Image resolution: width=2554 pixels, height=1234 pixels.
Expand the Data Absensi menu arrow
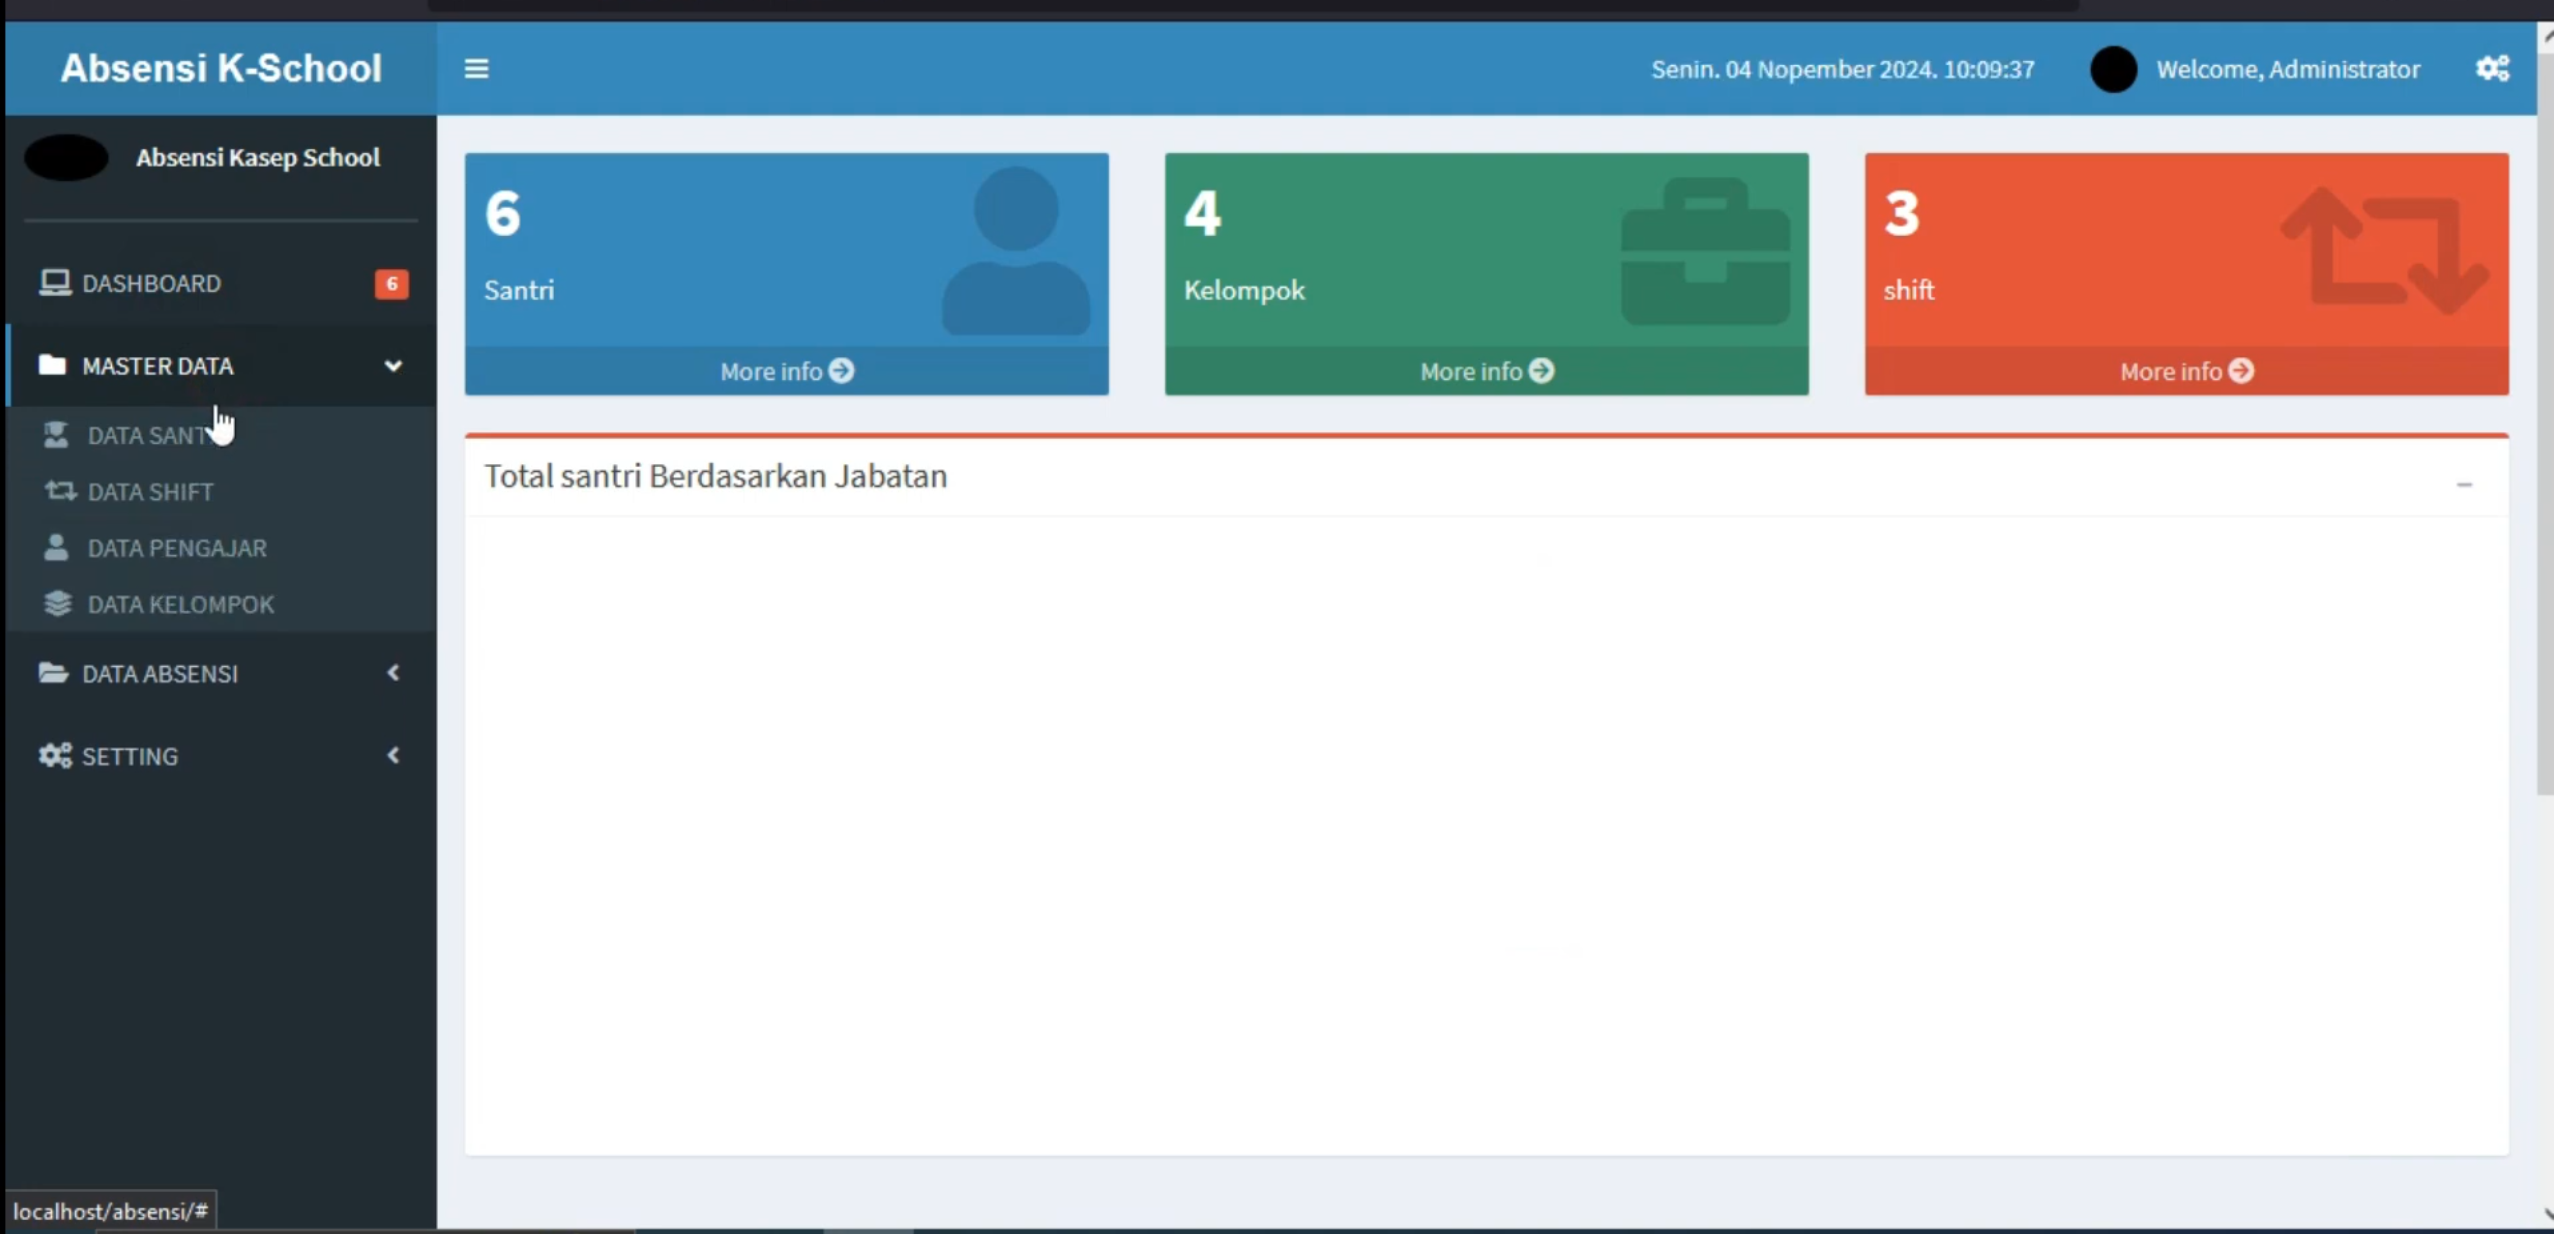pos(393,673)
